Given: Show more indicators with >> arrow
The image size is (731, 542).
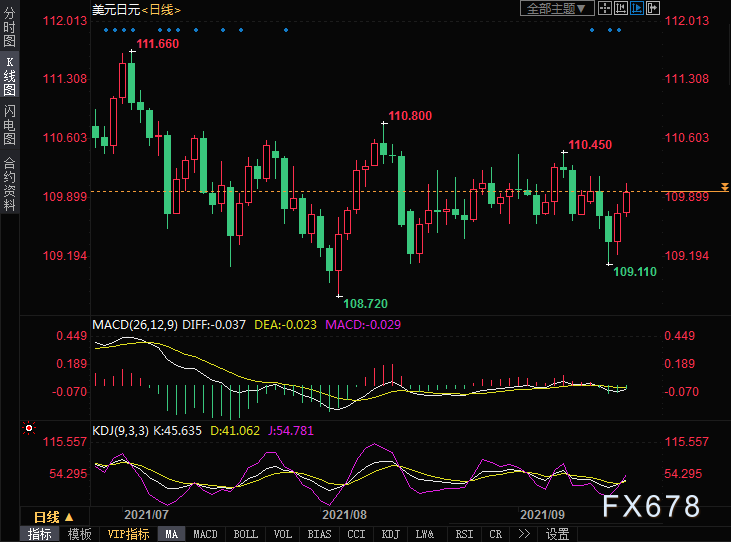Looking at the screenshot, I should (524, 534).
